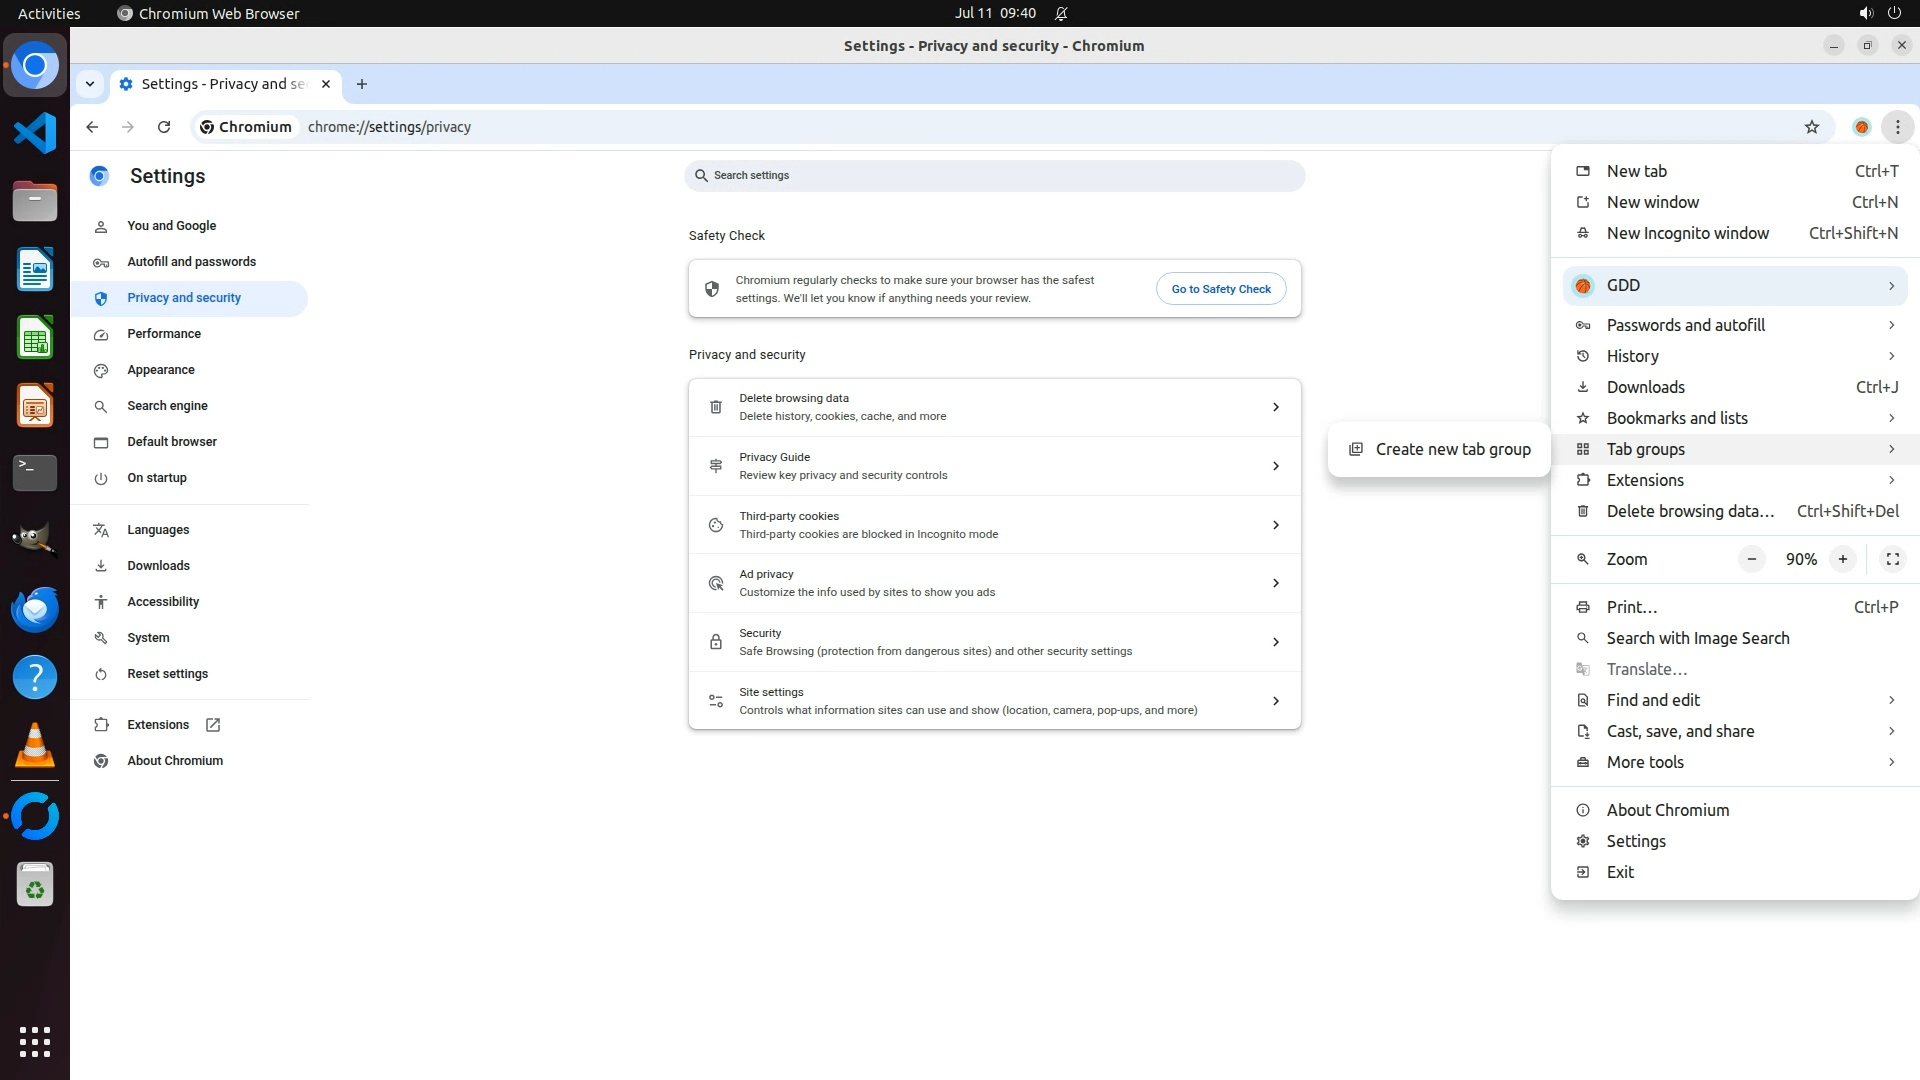Decrease zoom with the minus button
The height and width of the screenshot is (1080, 1920).
coord(1751,559)
